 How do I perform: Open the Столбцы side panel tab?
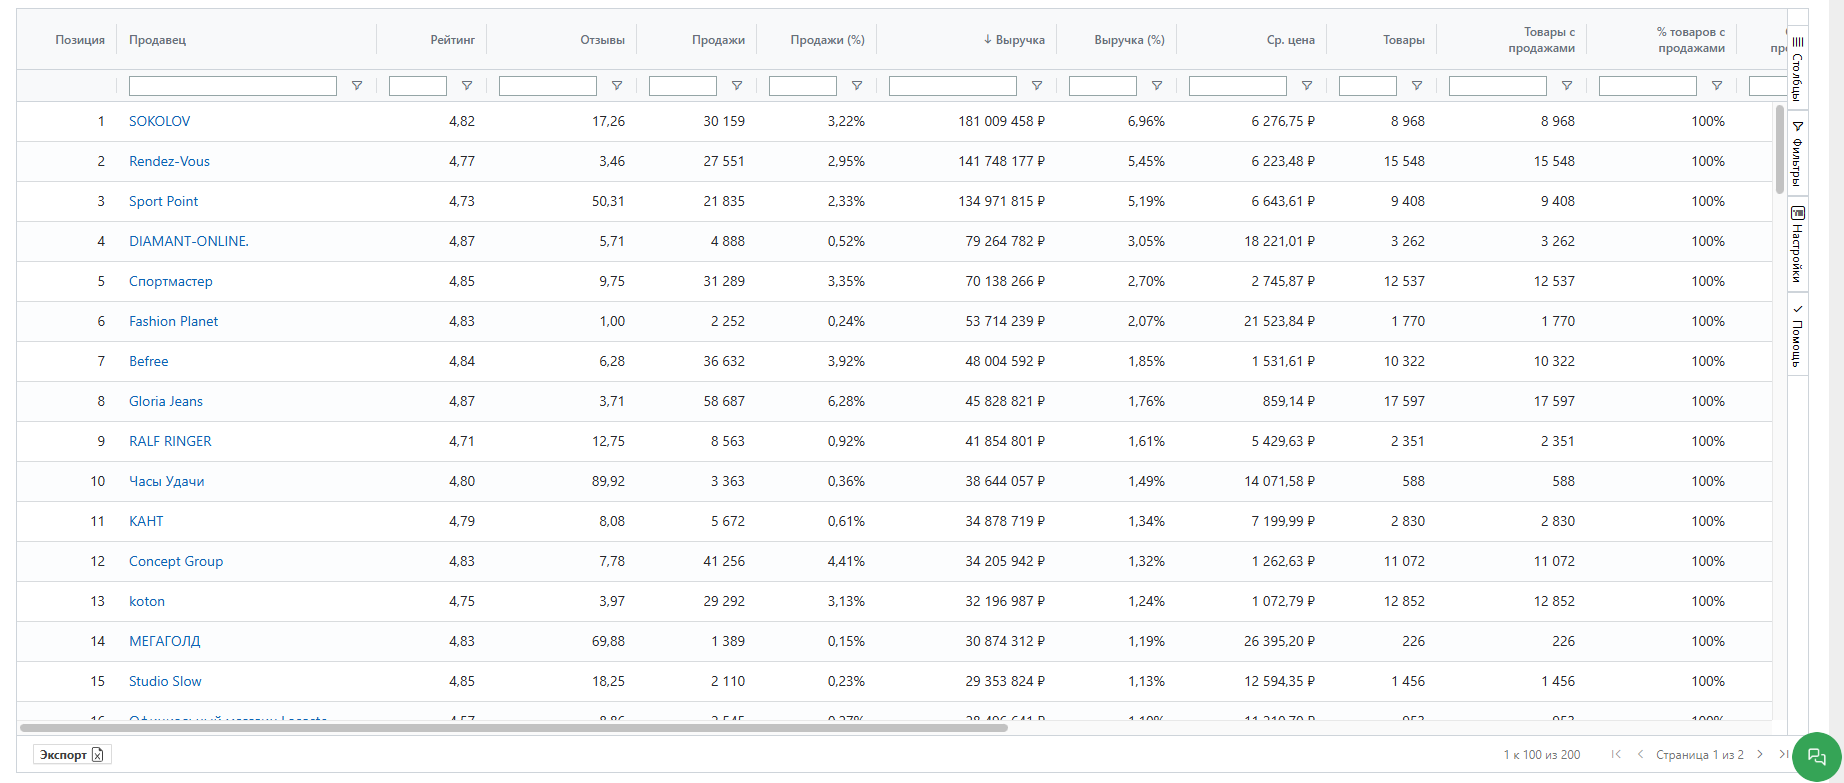tap(1797, 68)
